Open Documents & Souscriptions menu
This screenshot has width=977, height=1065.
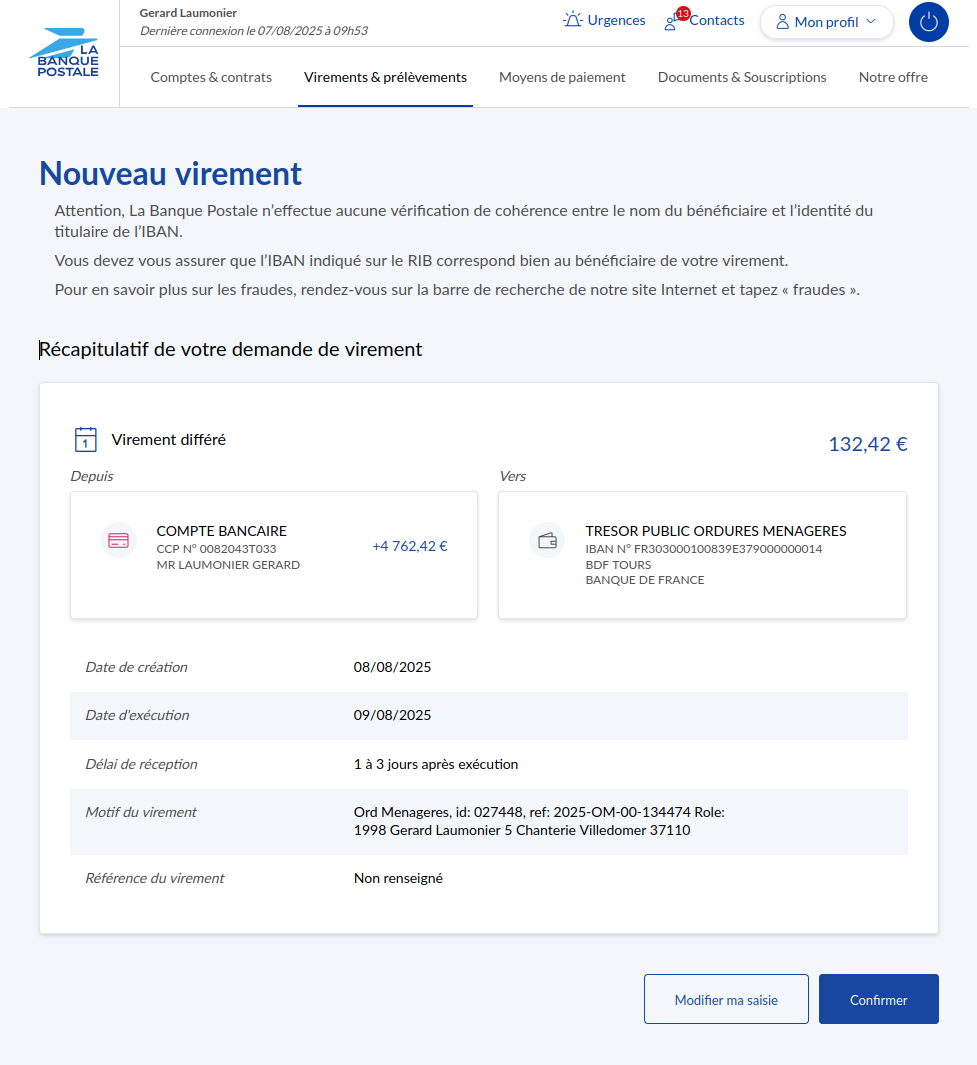point(742,77)
